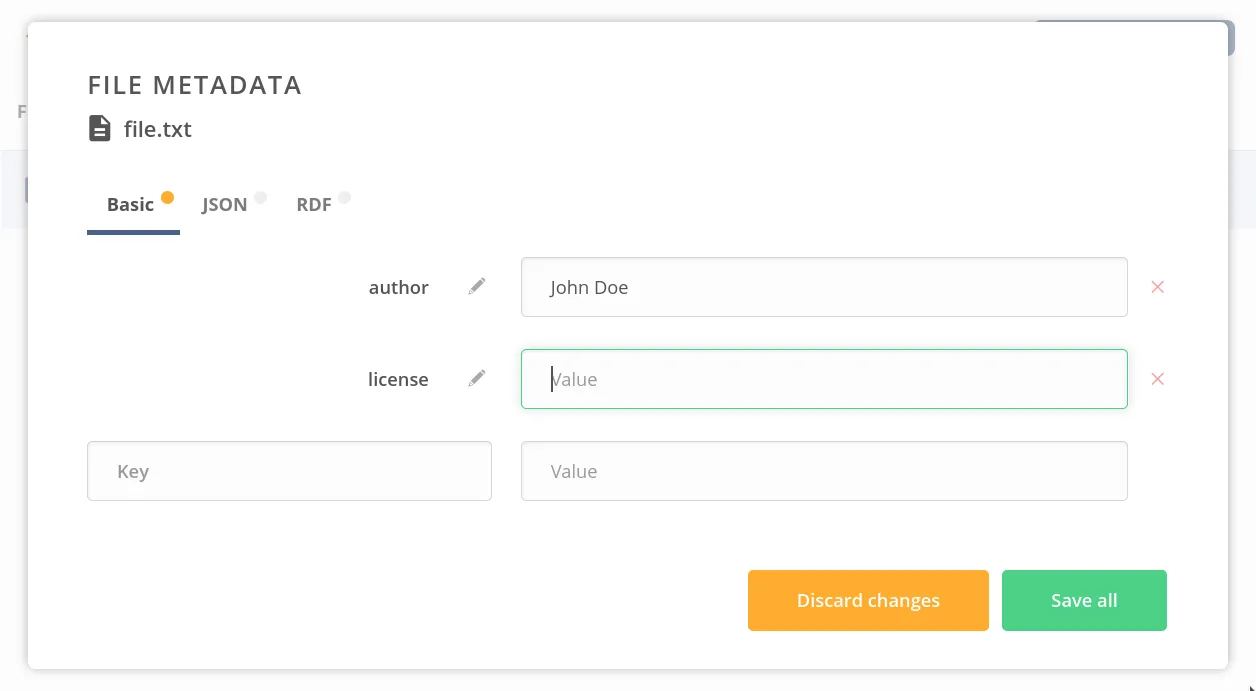
Task: Click the empty Key input field
Action: [289, 471]
